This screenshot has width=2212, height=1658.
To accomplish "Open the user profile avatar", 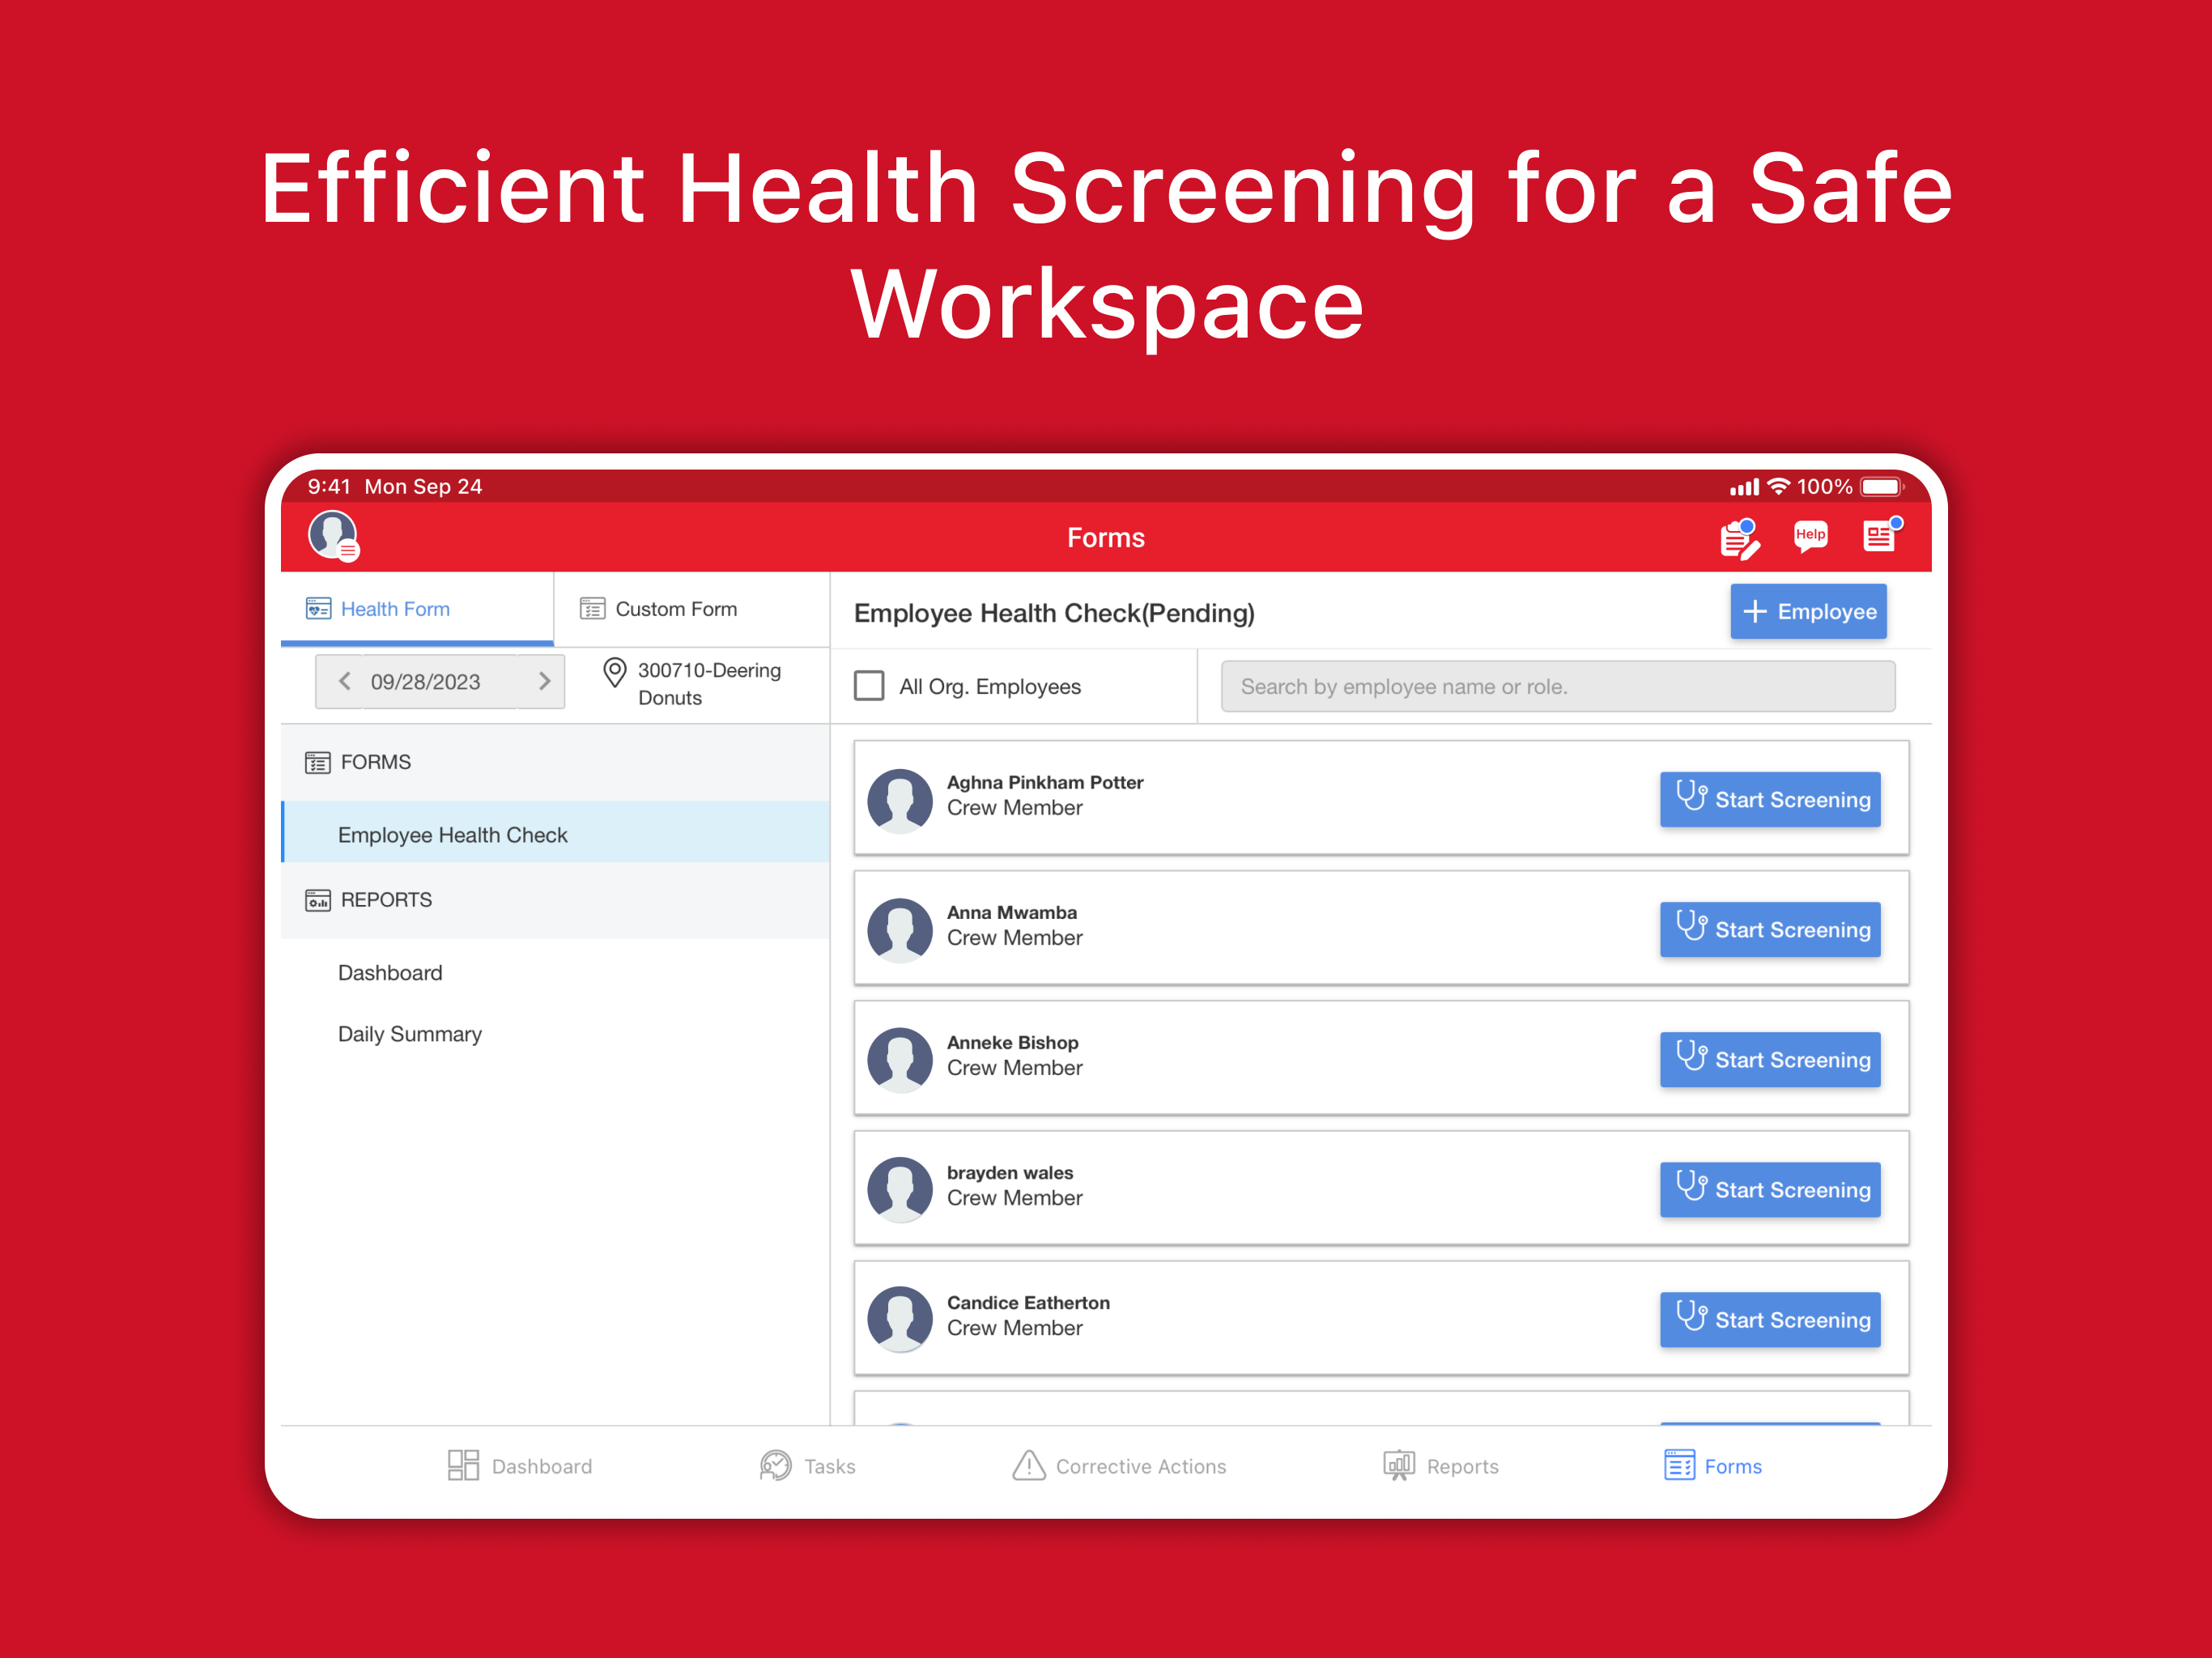I will 333,536.
